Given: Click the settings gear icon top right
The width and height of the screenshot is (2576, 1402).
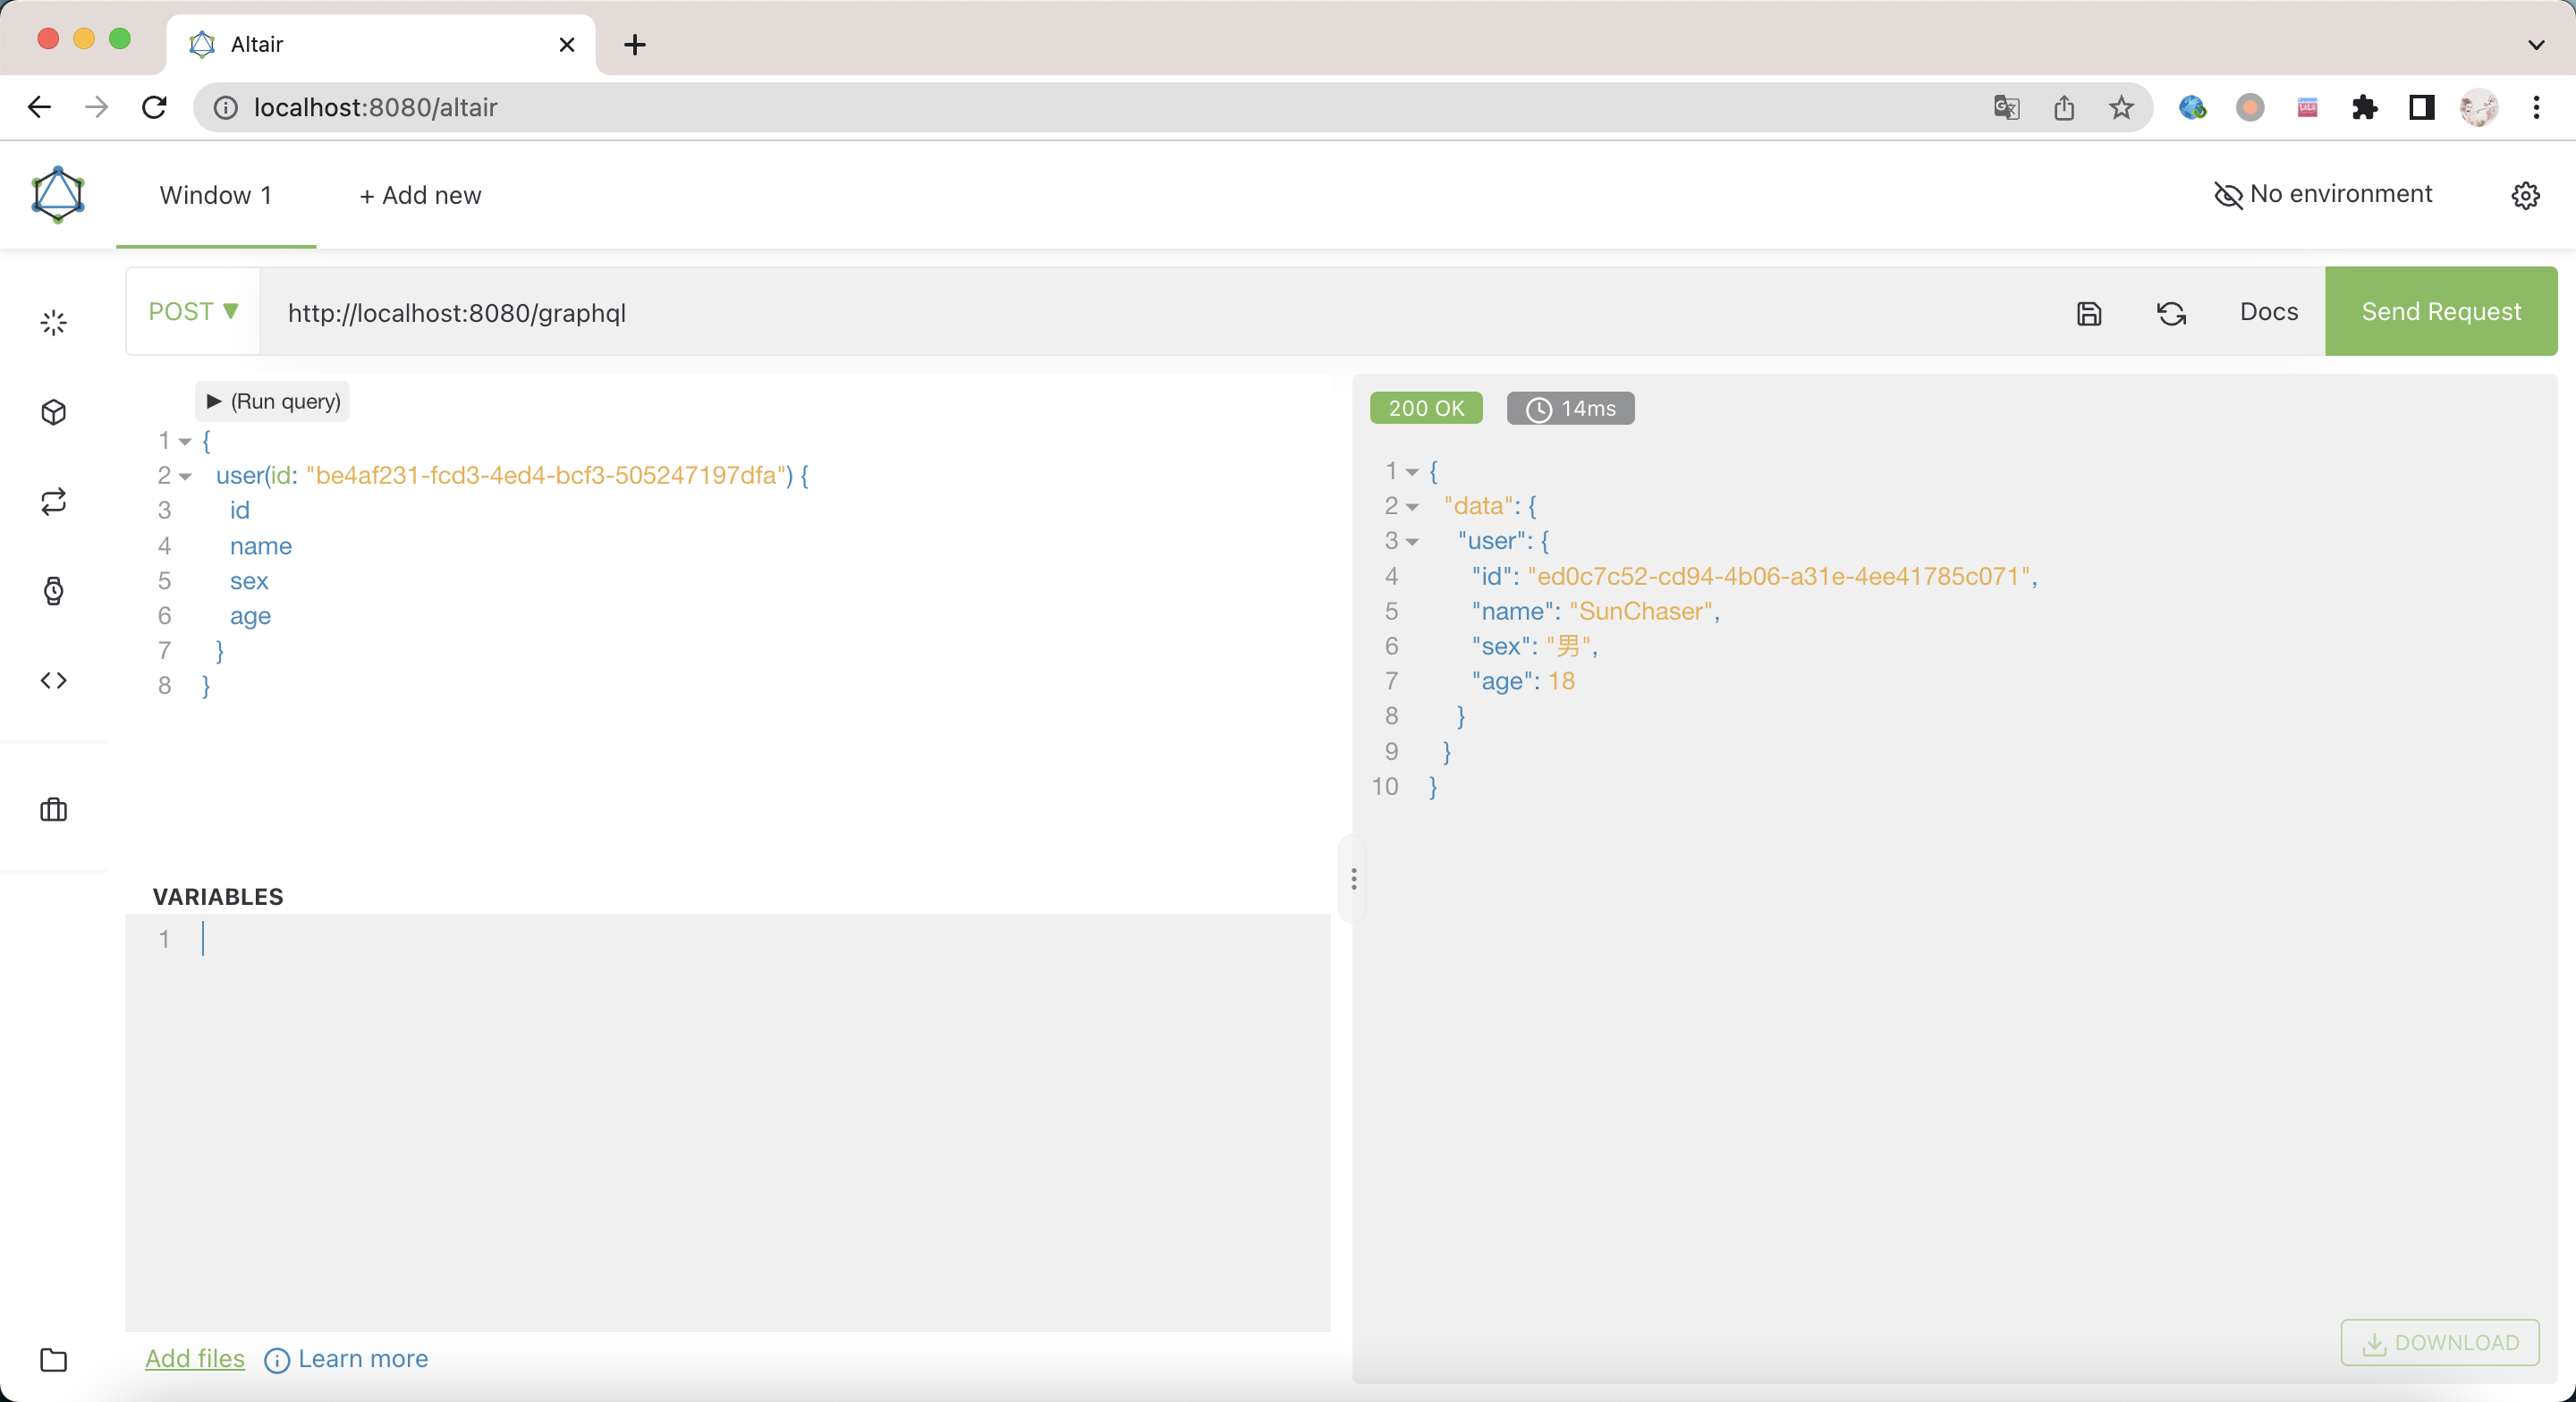Looking at the screenshot, I should coord(2526,195).
